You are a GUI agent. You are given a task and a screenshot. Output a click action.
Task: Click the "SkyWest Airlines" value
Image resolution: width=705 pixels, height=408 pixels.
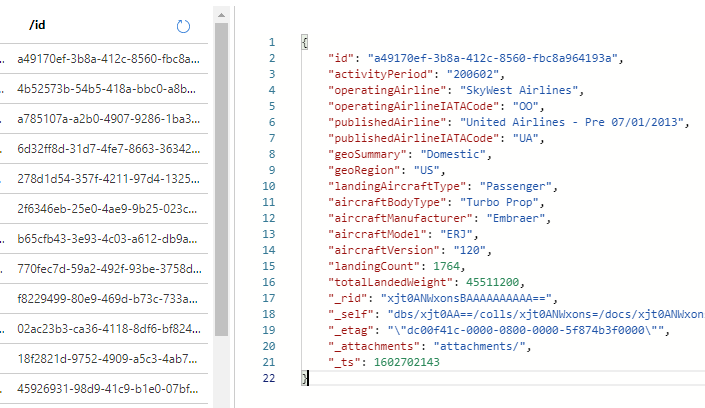pos(519,90)
